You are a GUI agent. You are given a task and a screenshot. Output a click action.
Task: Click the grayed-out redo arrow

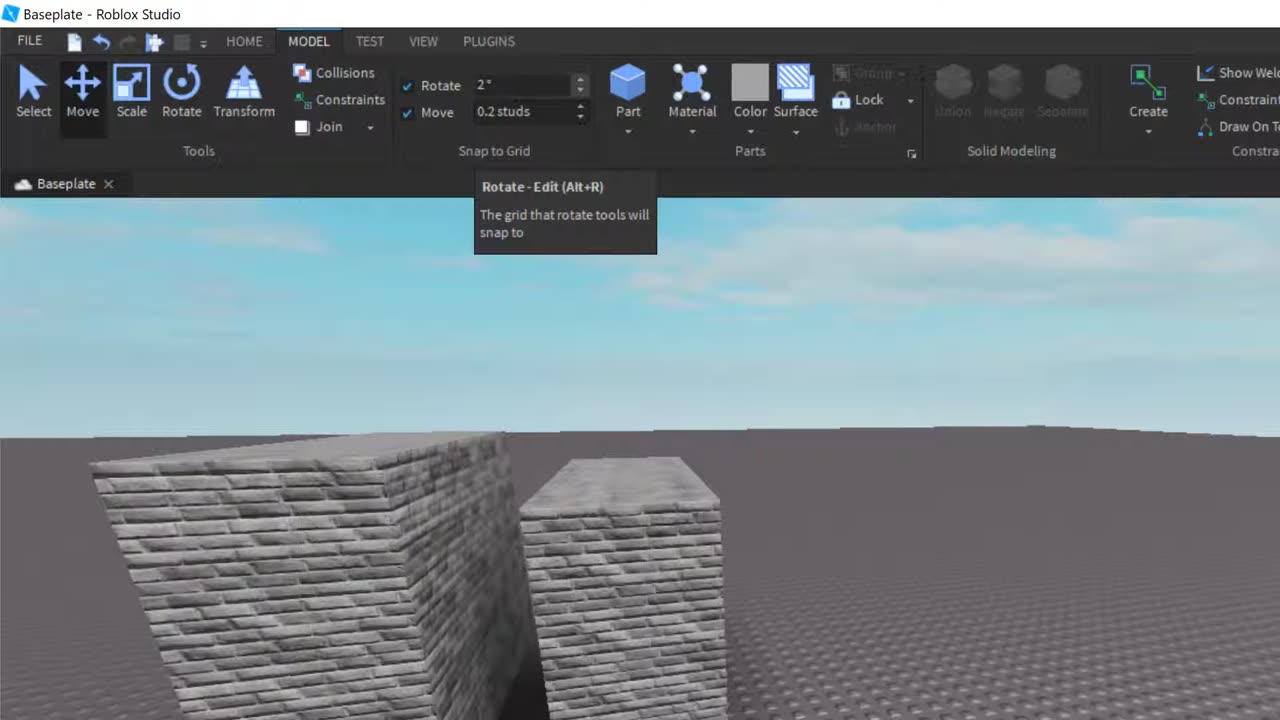(127, 42)
